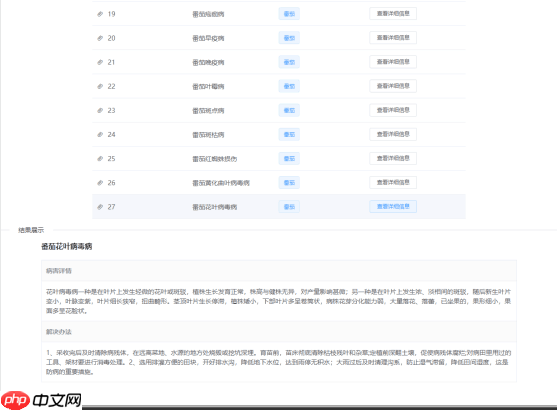The width and height of the screenshot is (557, 410).
Task: View detailed info for row 22
Action: [393, 86]
